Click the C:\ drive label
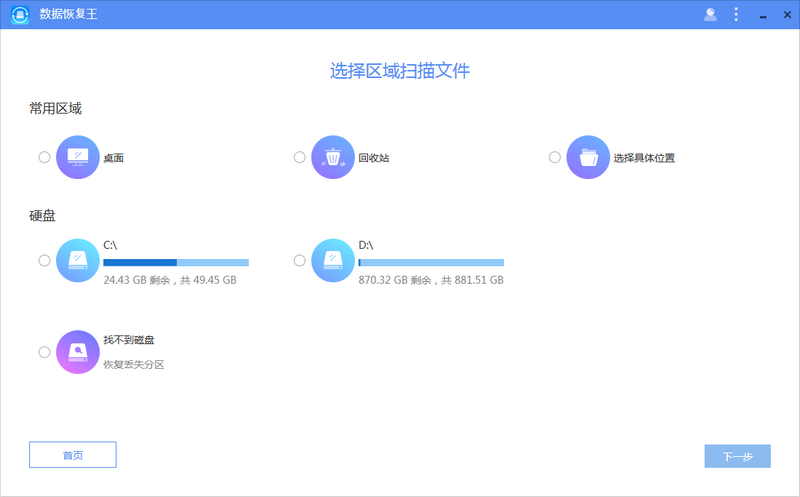 pyautogui.click(x=110, y=245)
